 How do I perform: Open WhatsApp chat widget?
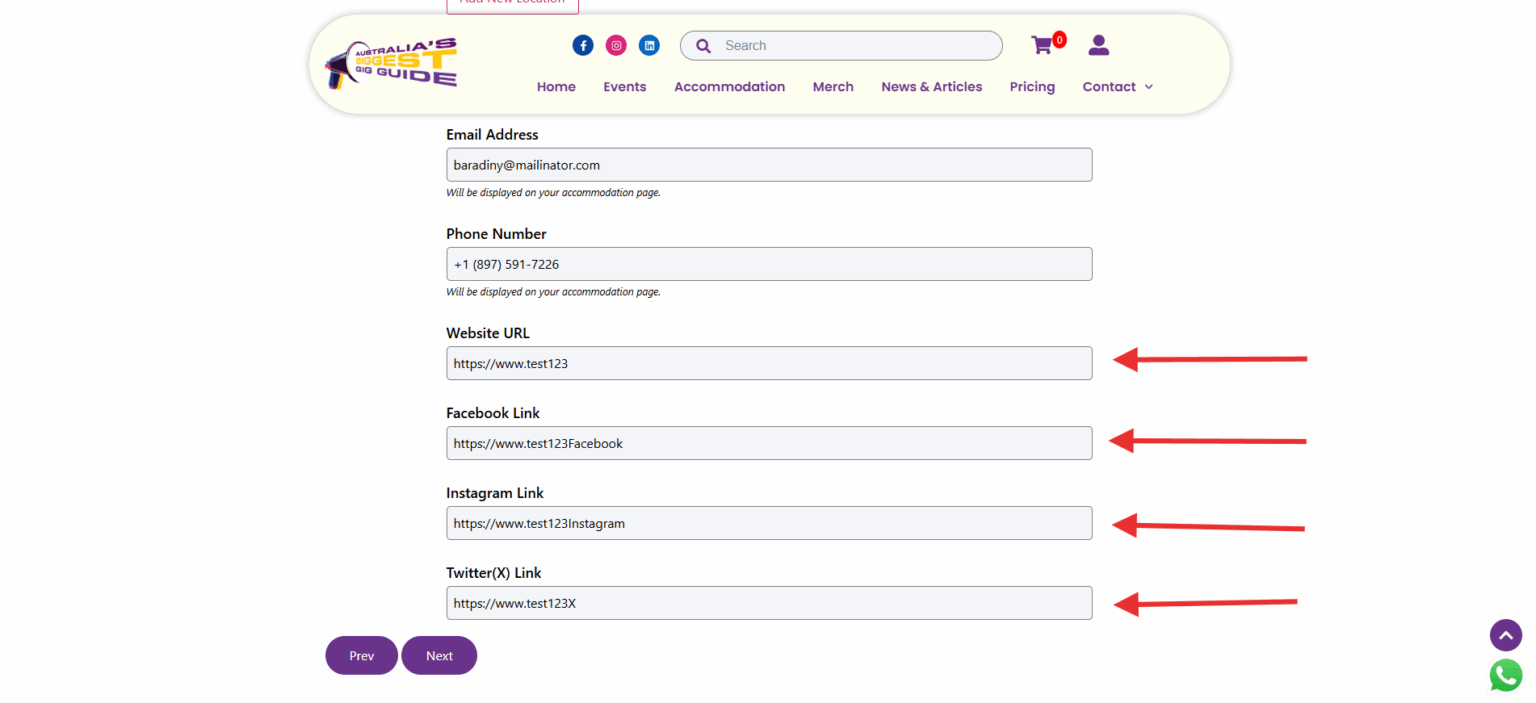[1505, 675]
